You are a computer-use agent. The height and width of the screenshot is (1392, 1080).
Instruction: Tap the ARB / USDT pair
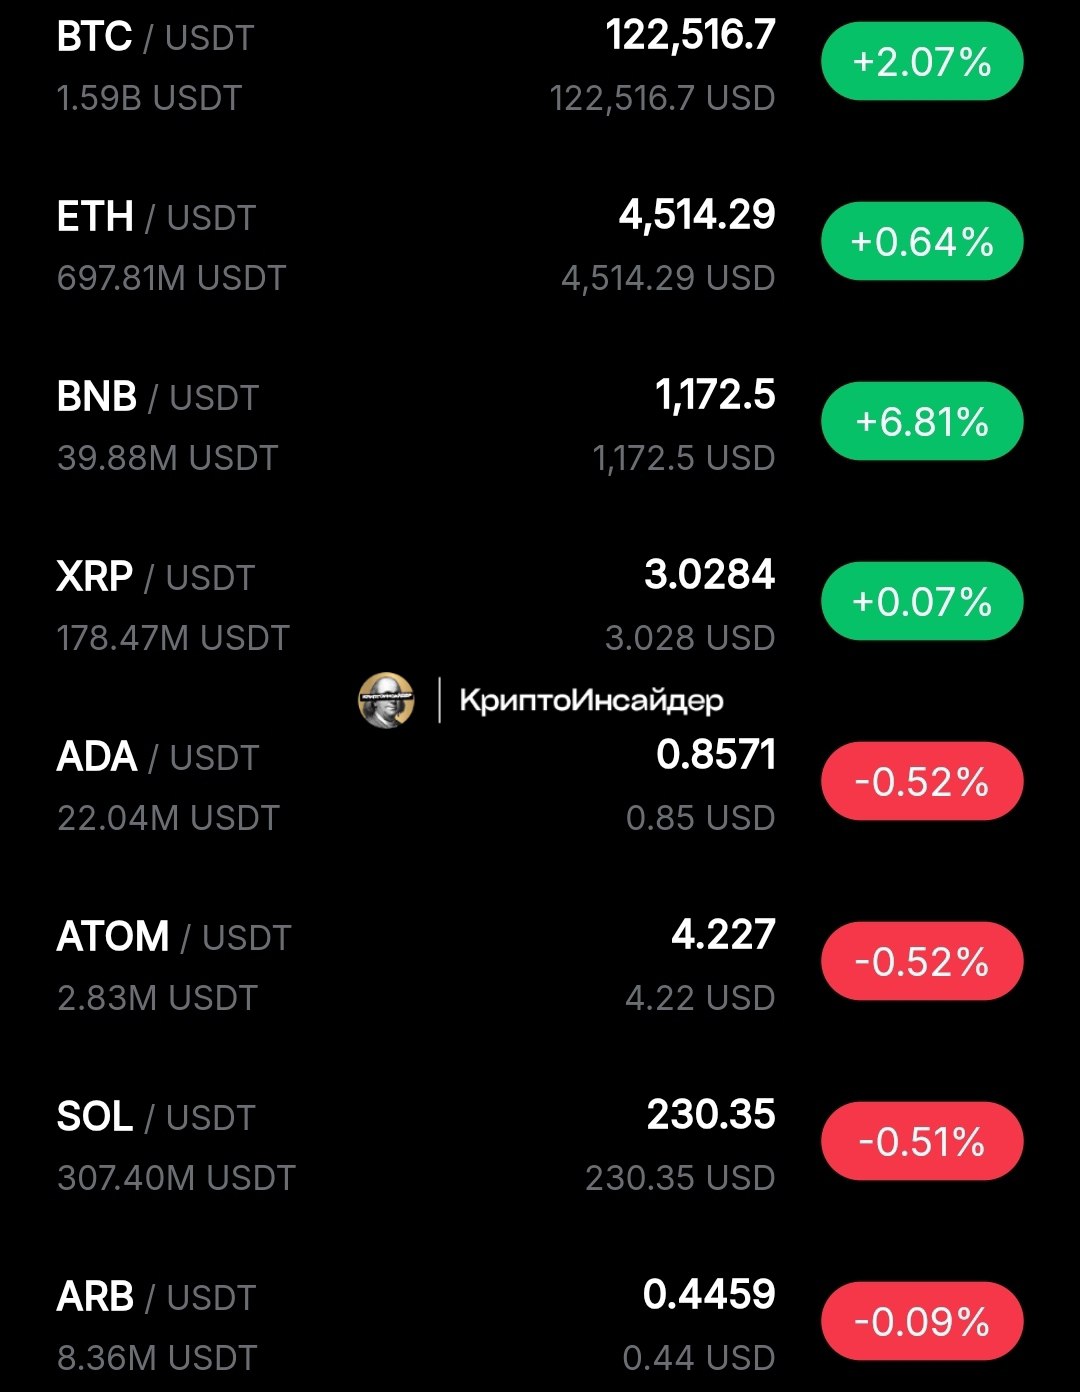click(157, 1298)
